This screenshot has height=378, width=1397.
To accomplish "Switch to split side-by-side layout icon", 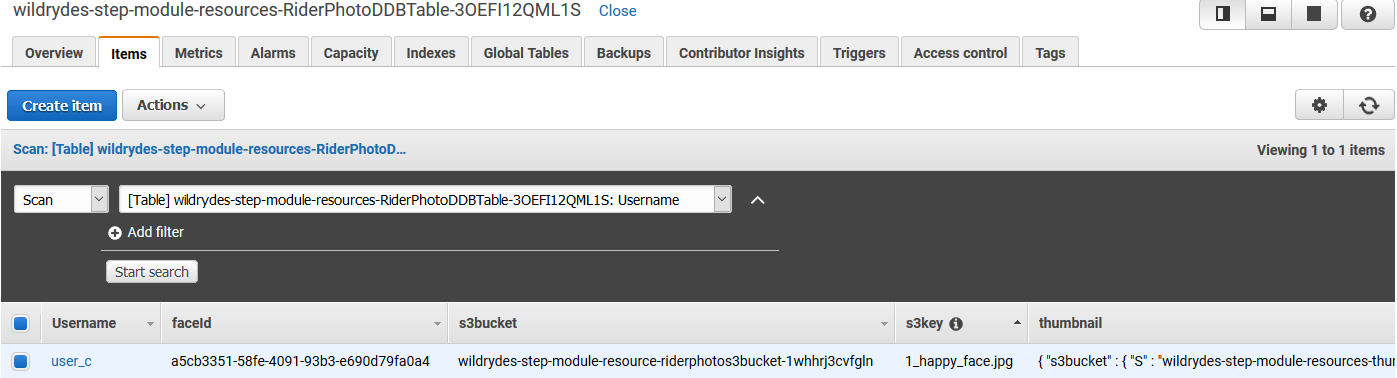I will pyautogui.click(x=1223, y=15).
